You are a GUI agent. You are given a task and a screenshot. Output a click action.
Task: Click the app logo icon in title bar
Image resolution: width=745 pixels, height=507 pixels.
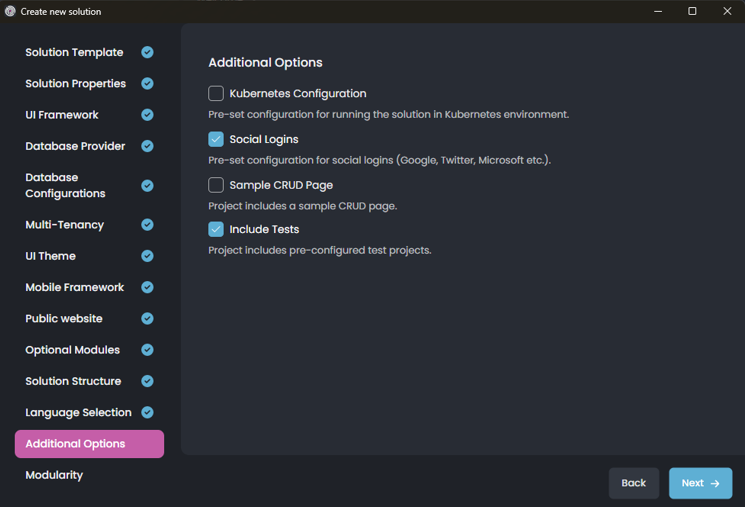click(10, 11)
